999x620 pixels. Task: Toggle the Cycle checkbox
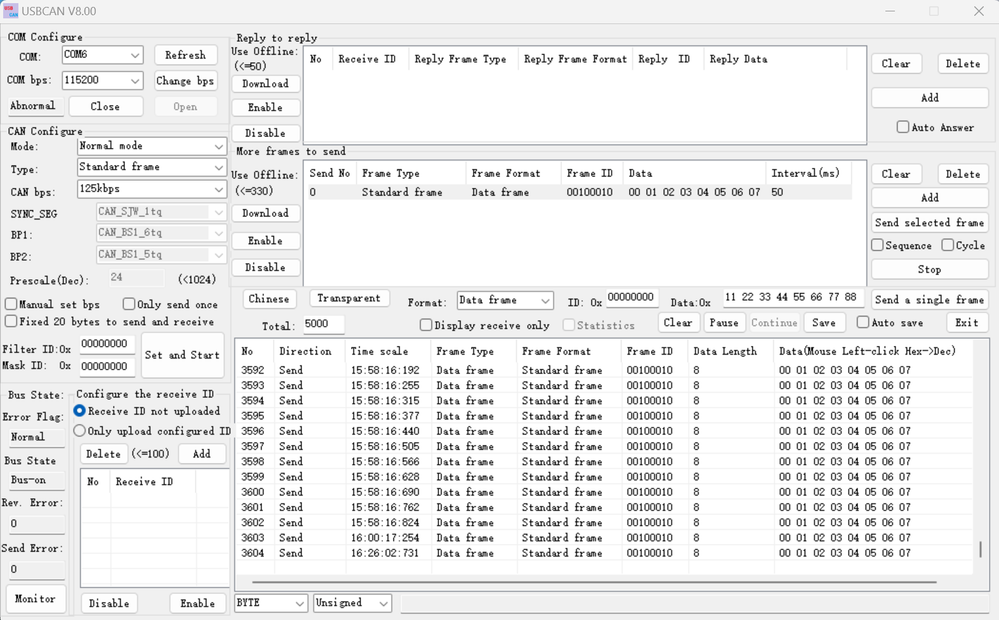click(947, 246)
